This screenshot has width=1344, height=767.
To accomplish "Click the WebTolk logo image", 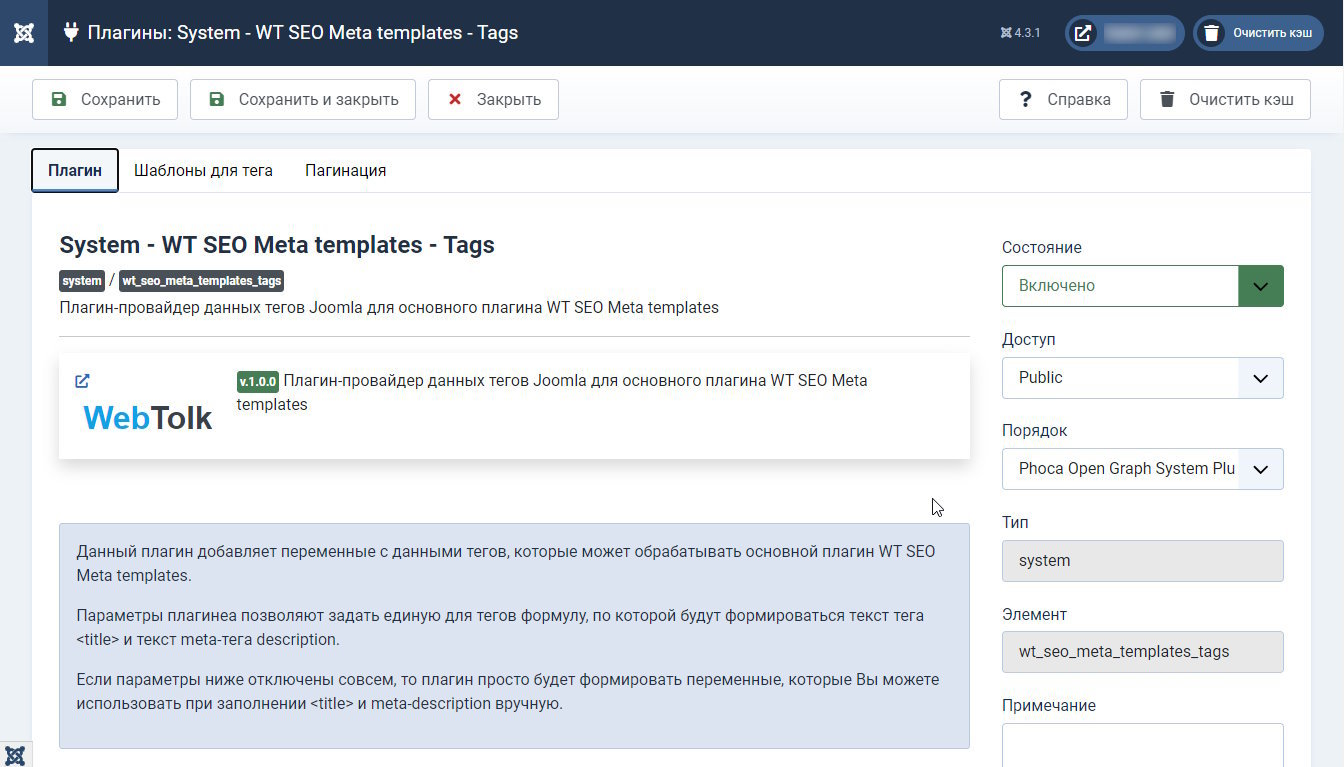I will click(148, 417).
